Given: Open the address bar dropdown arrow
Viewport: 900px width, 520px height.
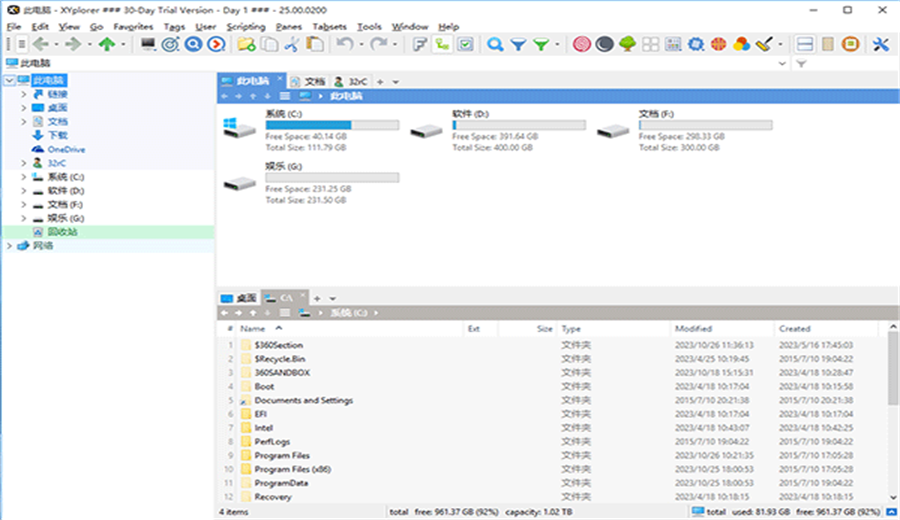Looking at the screenshot, I should pos(782,63).
